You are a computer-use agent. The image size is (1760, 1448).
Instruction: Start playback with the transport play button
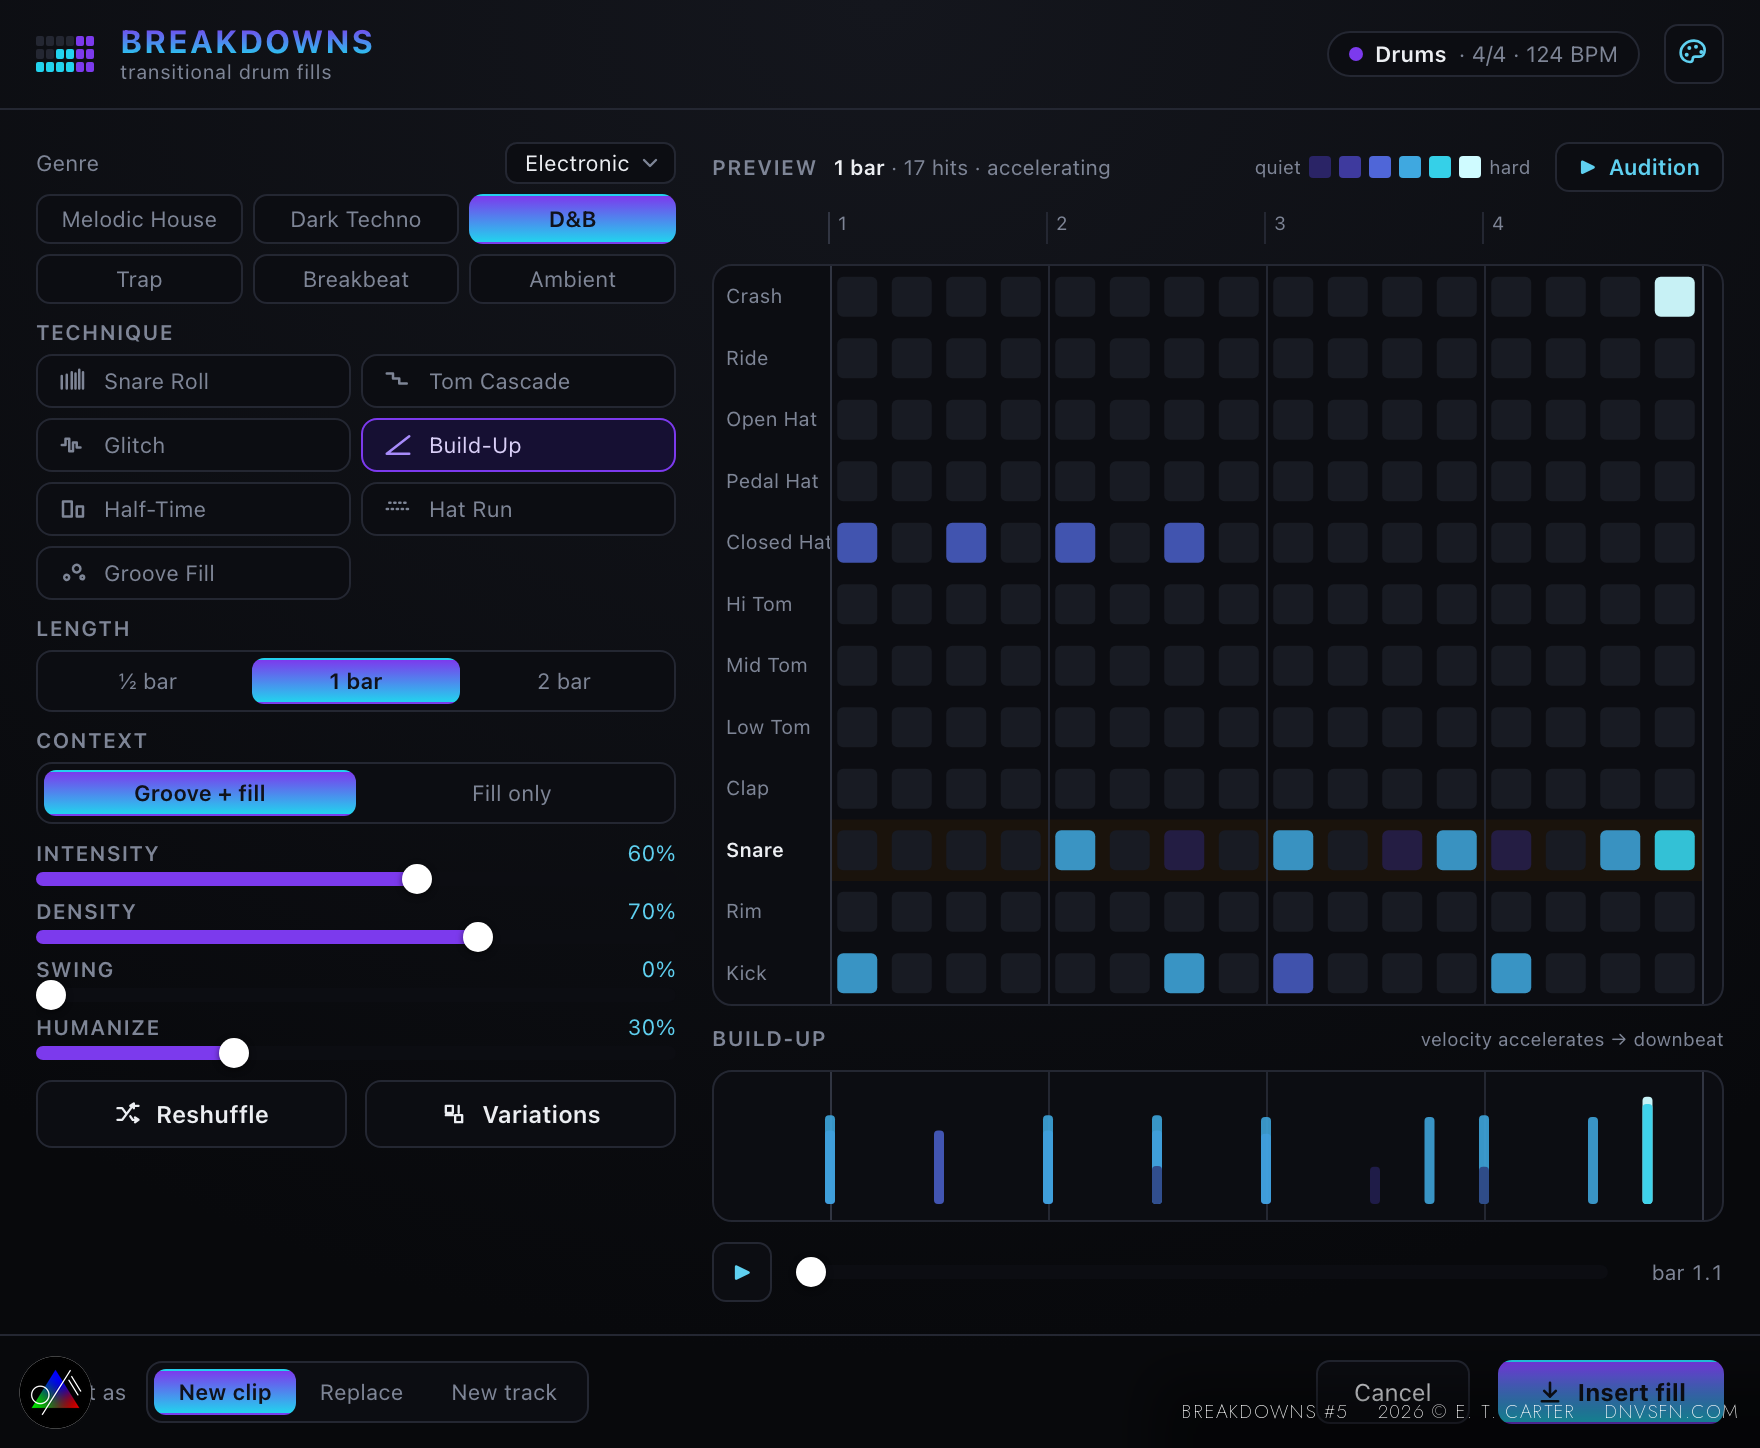coord(742,1272)
